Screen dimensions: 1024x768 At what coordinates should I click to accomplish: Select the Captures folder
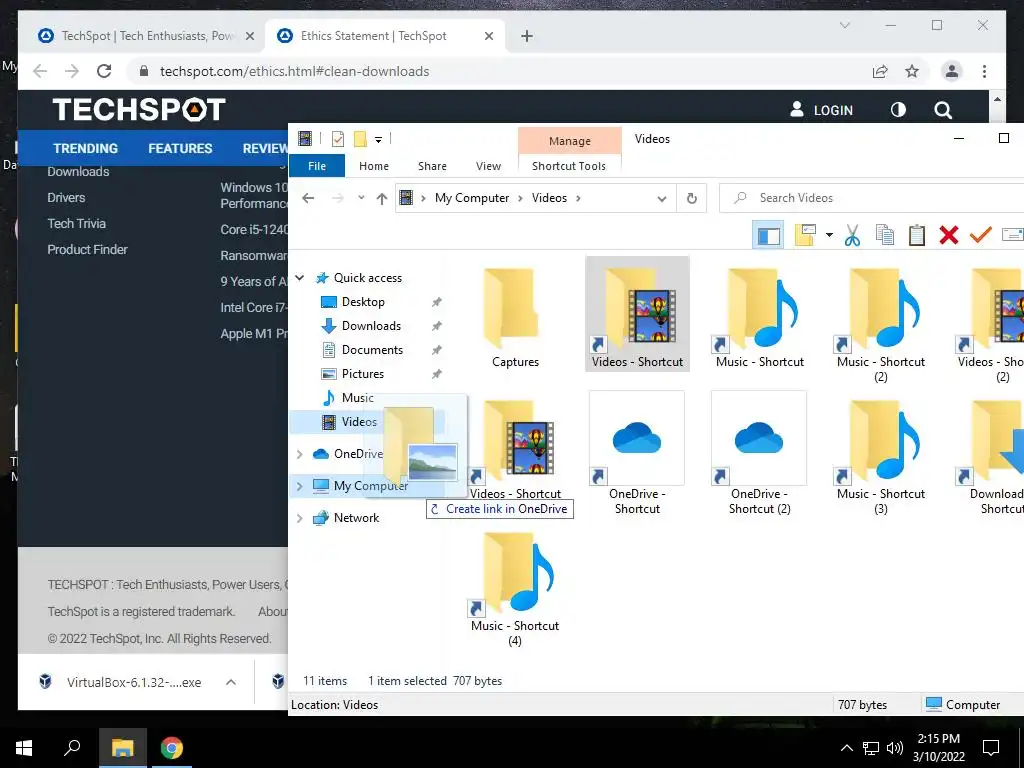click(515, 318)
